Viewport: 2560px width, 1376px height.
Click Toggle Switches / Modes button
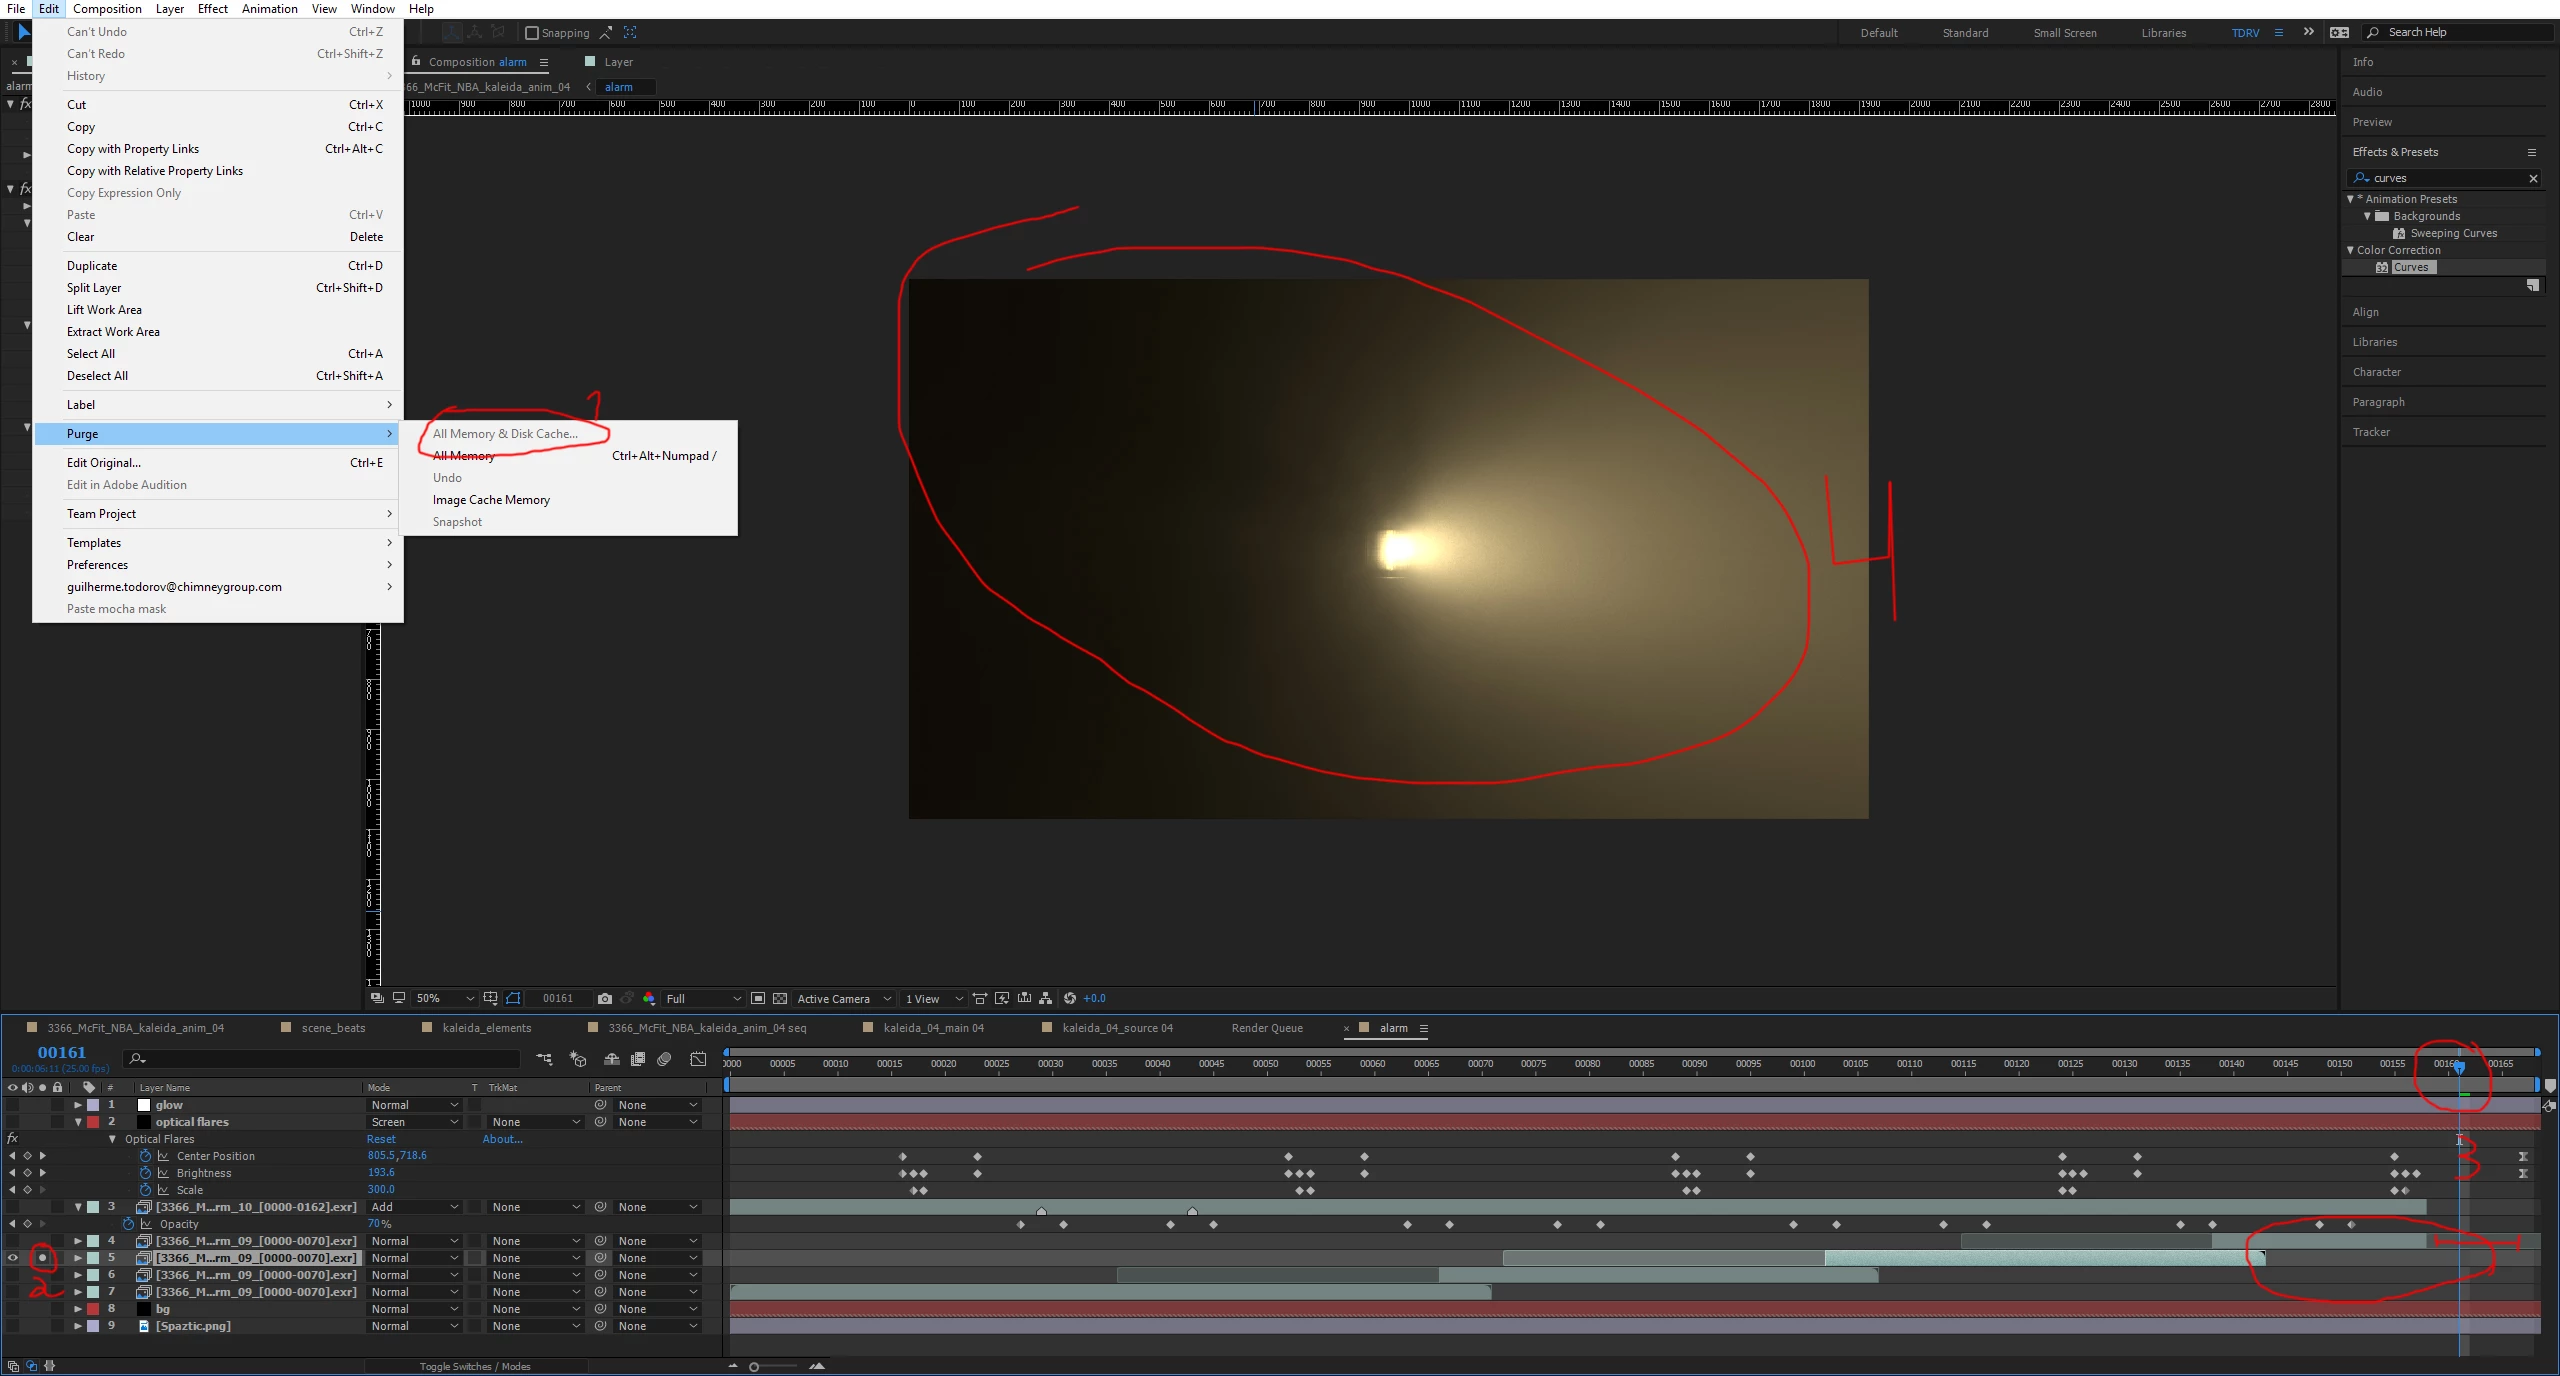(475, 1366)
